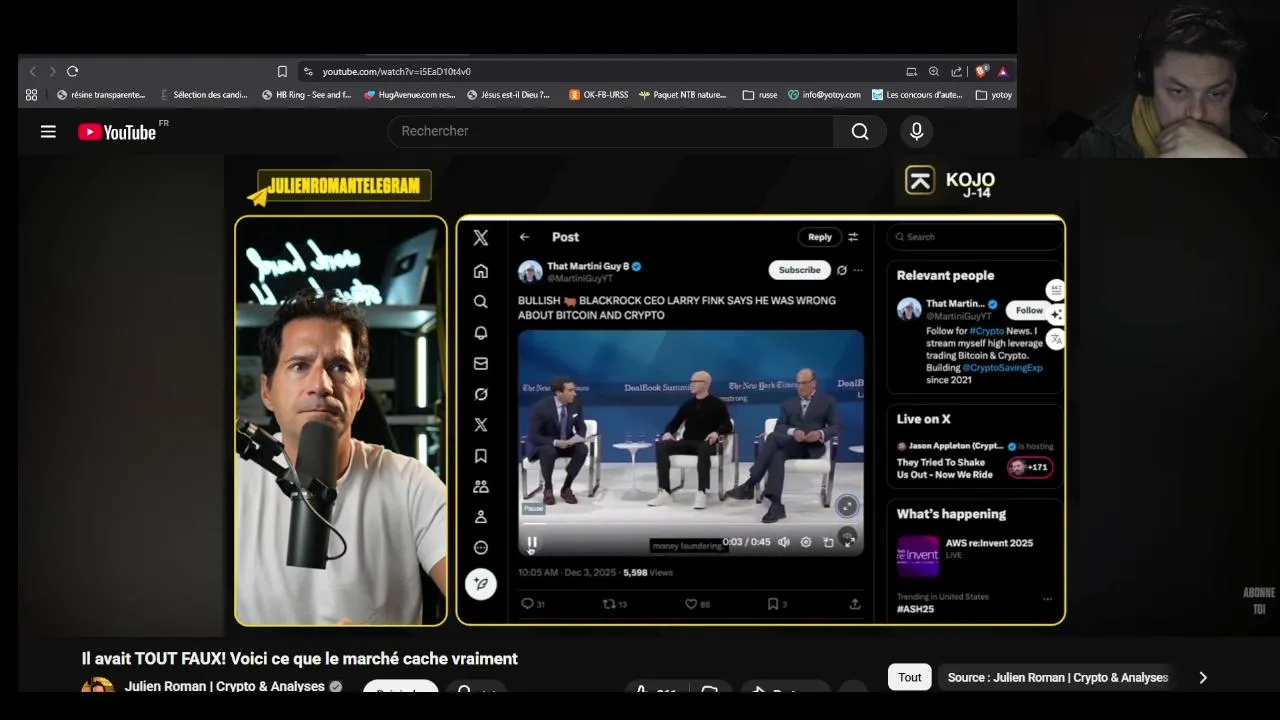The height and width of the screenshot is (720, 1280).
Task: Open the bookmarks bar apps grid icon
Action: click(31, 95)
